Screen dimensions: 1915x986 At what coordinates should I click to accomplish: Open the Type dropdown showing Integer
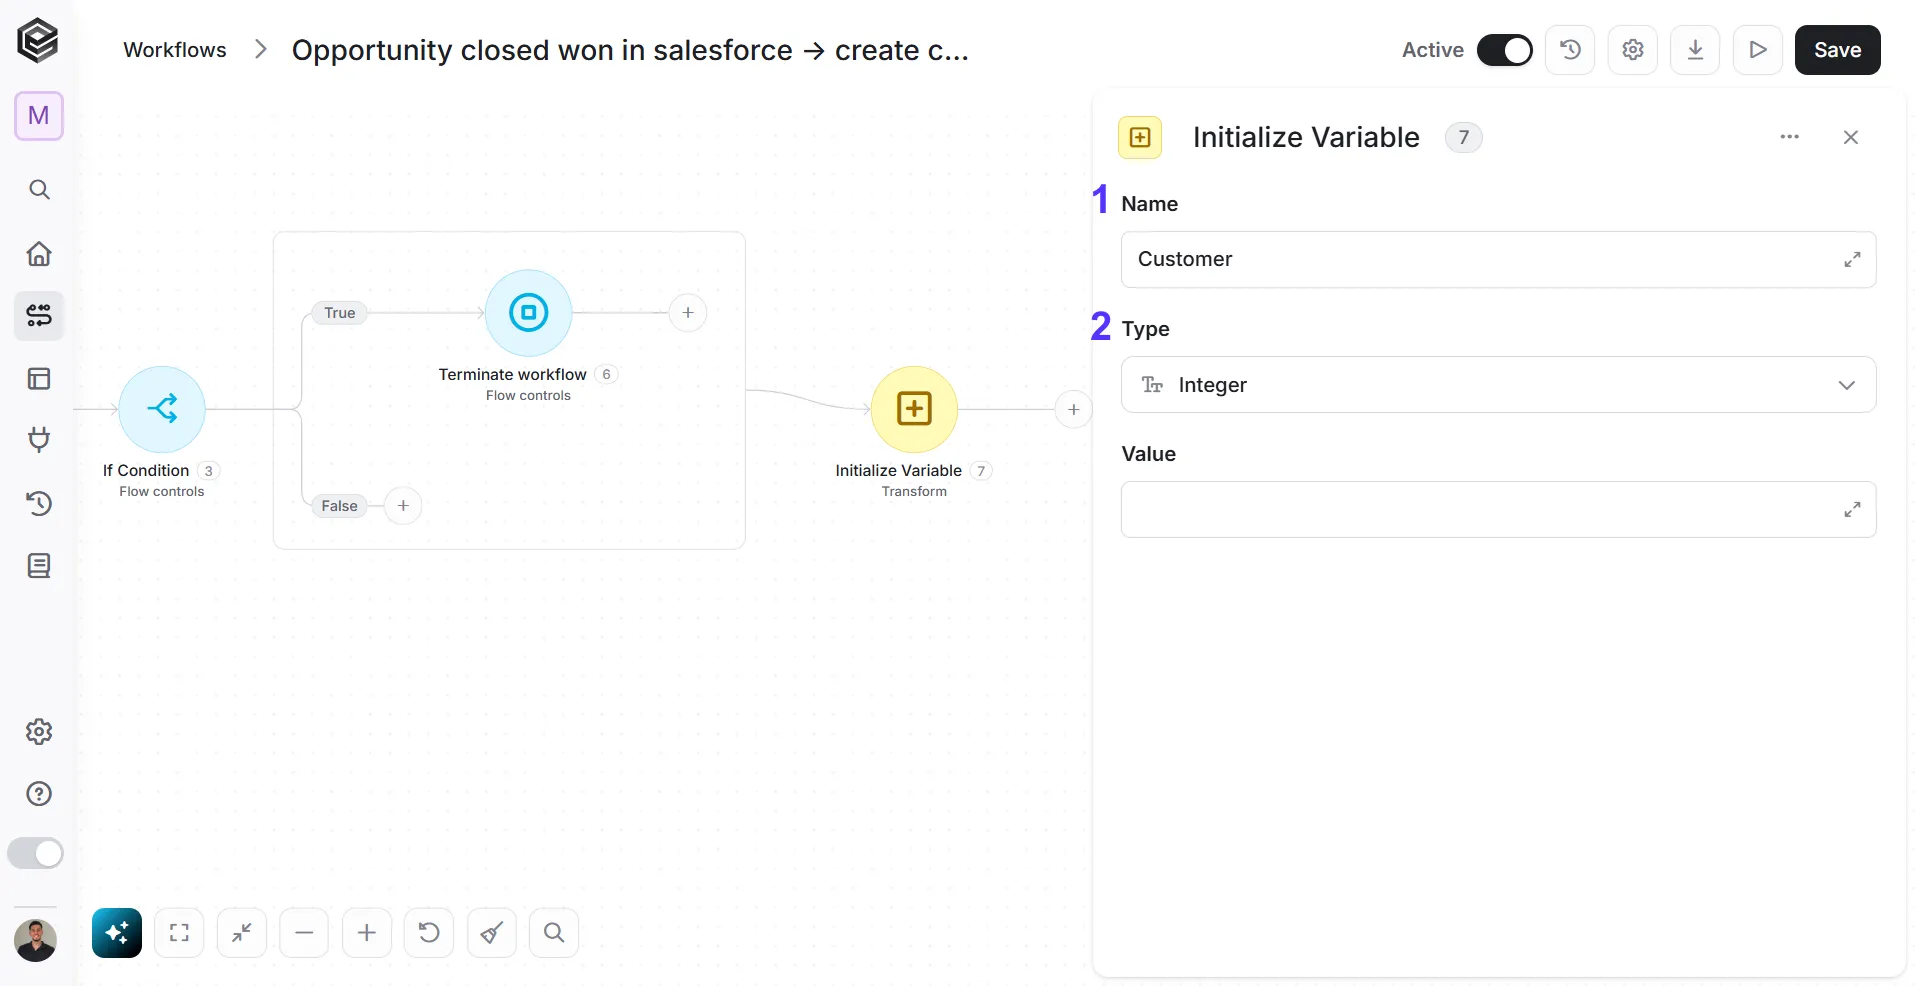tap(1498, 385)
